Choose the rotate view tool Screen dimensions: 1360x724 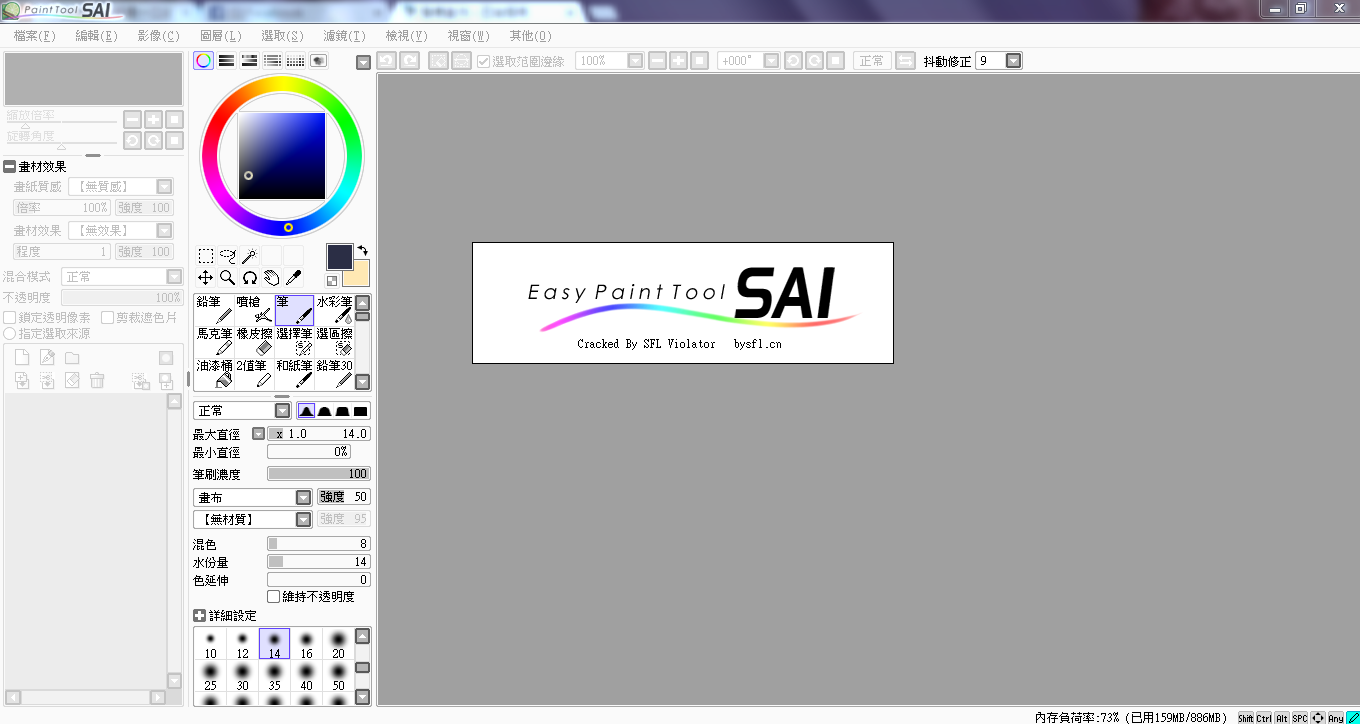249,278
